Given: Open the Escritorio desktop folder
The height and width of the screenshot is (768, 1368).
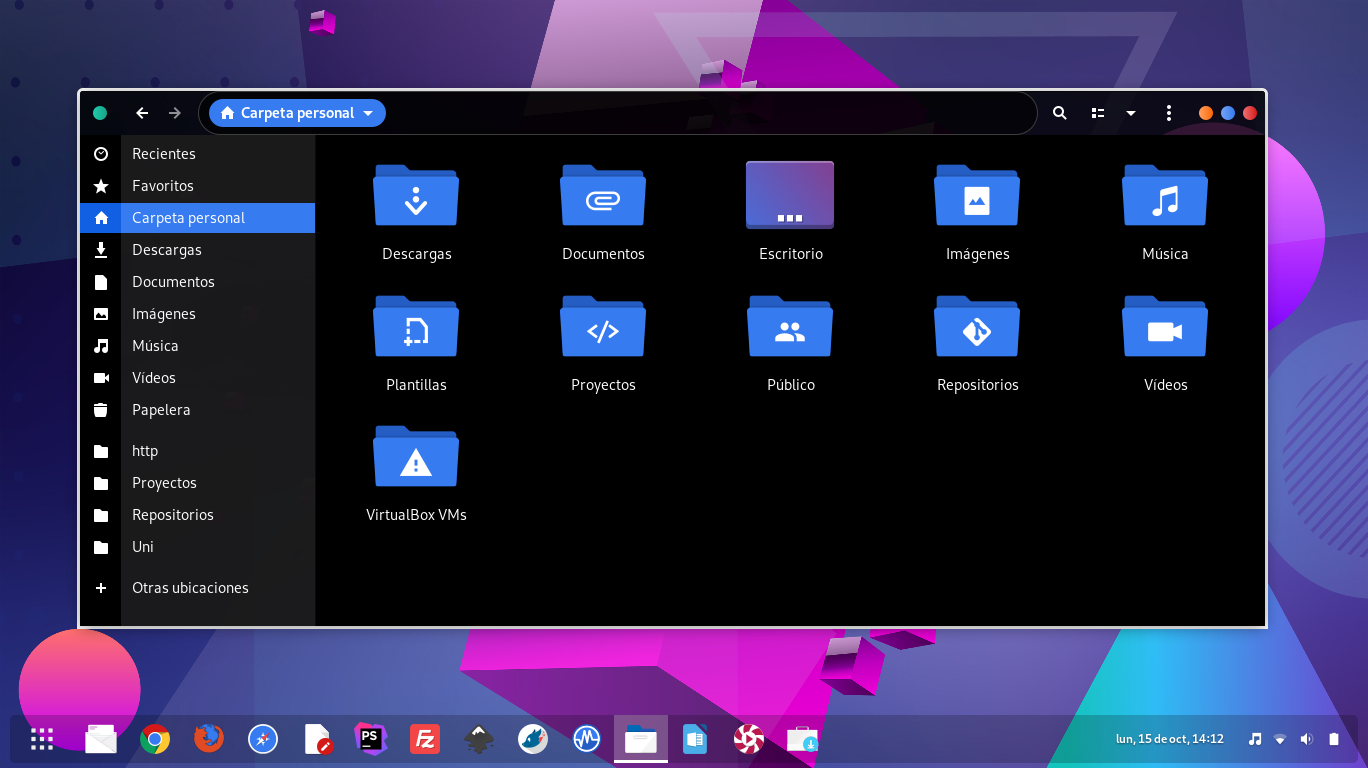Looking at the screenshot, I should click(x=790, y=195).
